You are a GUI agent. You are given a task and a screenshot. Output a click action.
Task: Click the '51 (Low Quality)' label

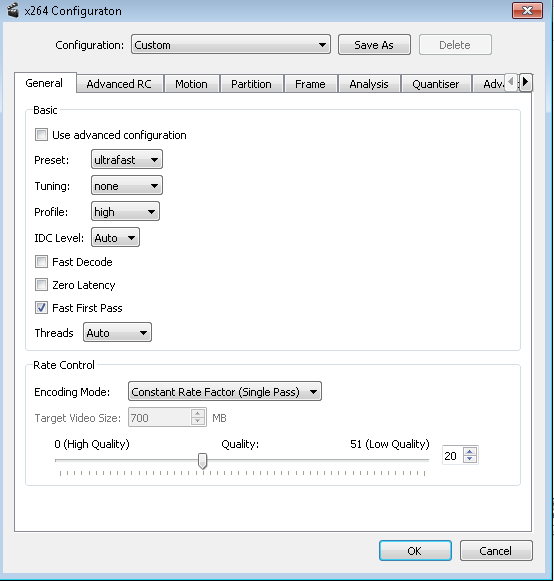389,444
